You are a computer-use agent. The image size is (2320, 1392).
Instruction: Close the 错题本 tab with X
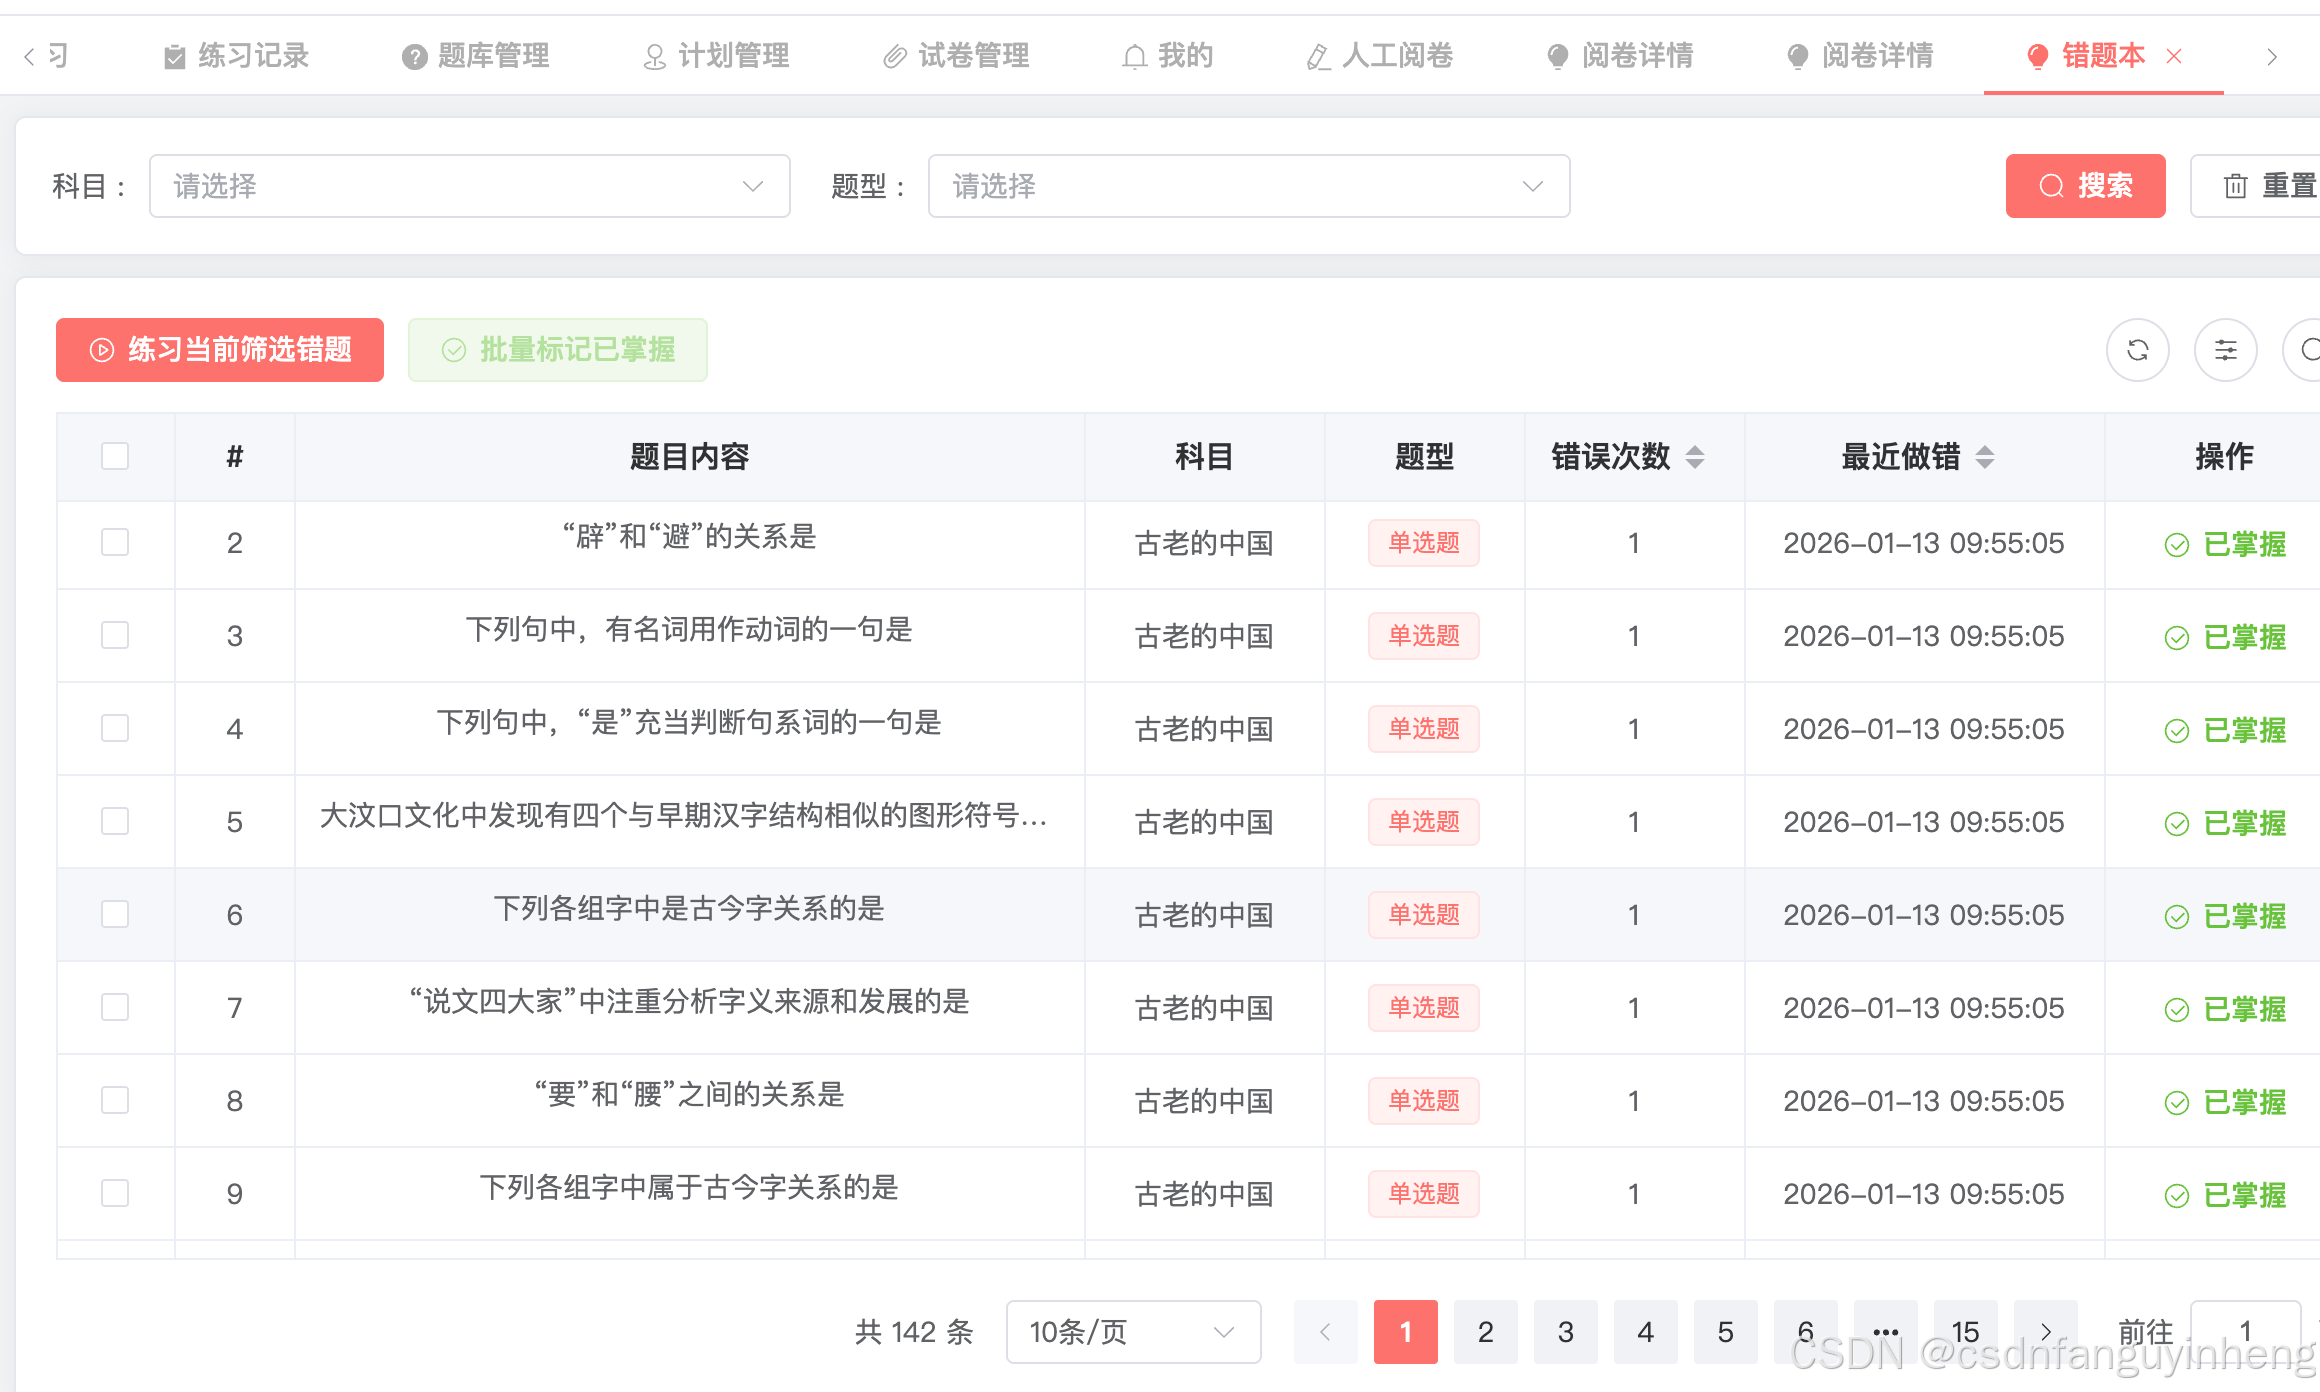[x=2174, y=56]
